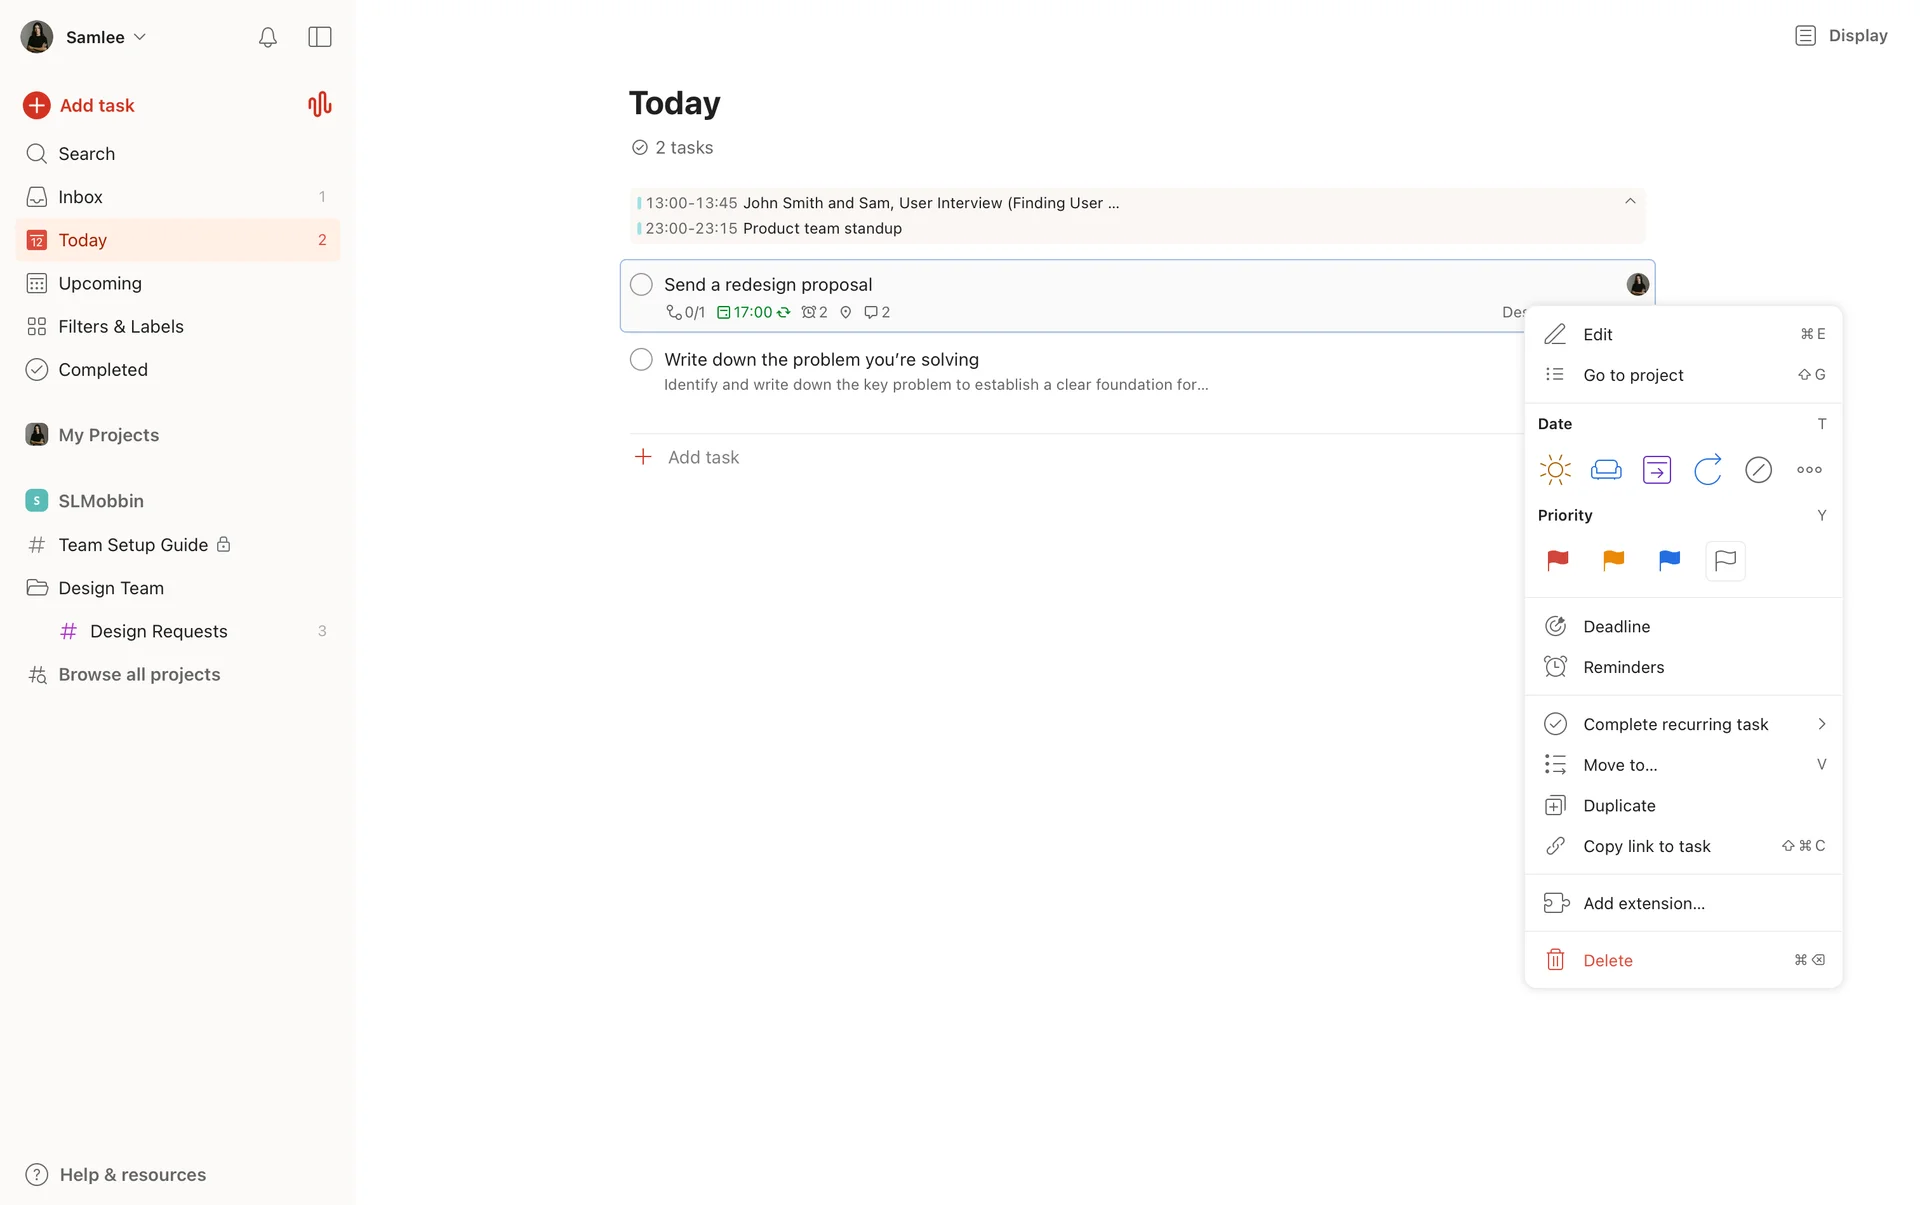Image resolution: width=1920 pixels, height=1205 pixels.
Task: Open the Display settings button
Action: pos(1841,36)
